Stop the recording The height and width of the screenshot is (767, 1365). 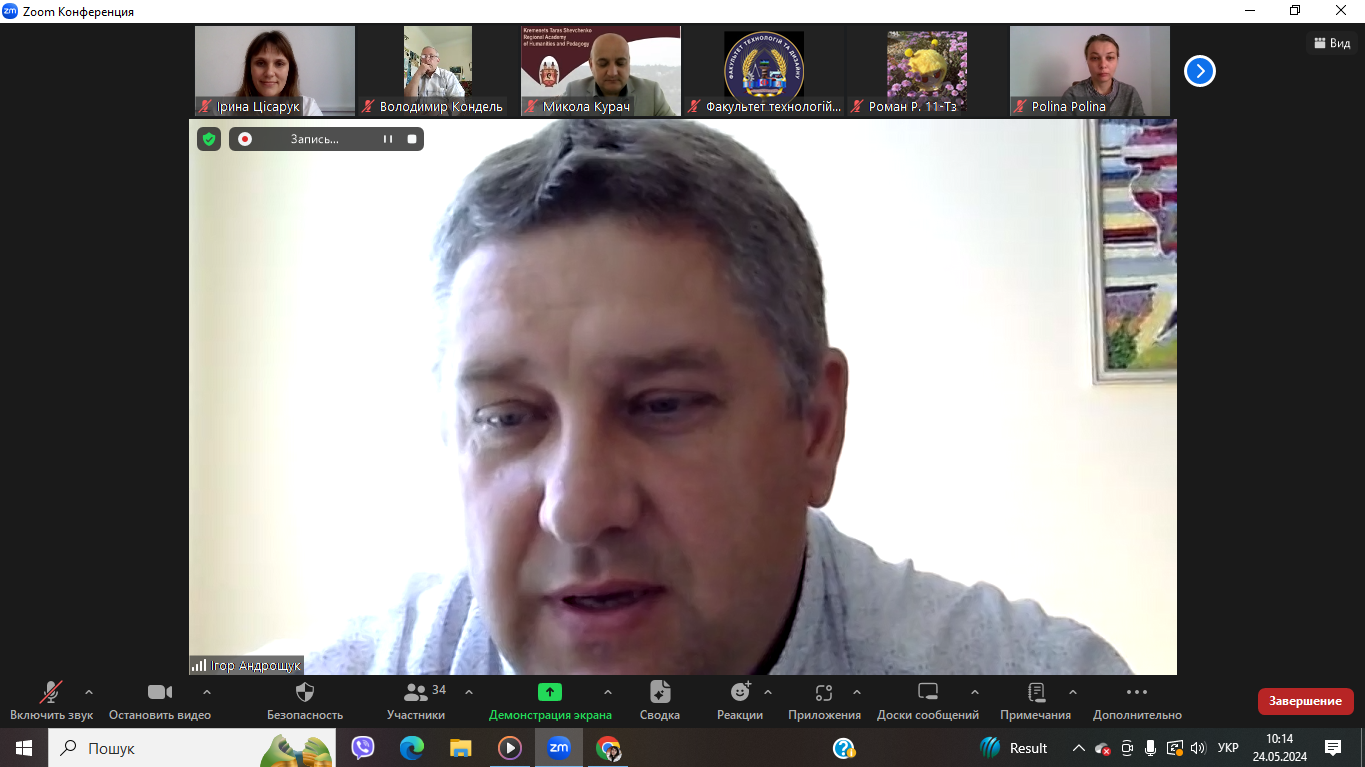pyautogui.click(x=412, y=139)
